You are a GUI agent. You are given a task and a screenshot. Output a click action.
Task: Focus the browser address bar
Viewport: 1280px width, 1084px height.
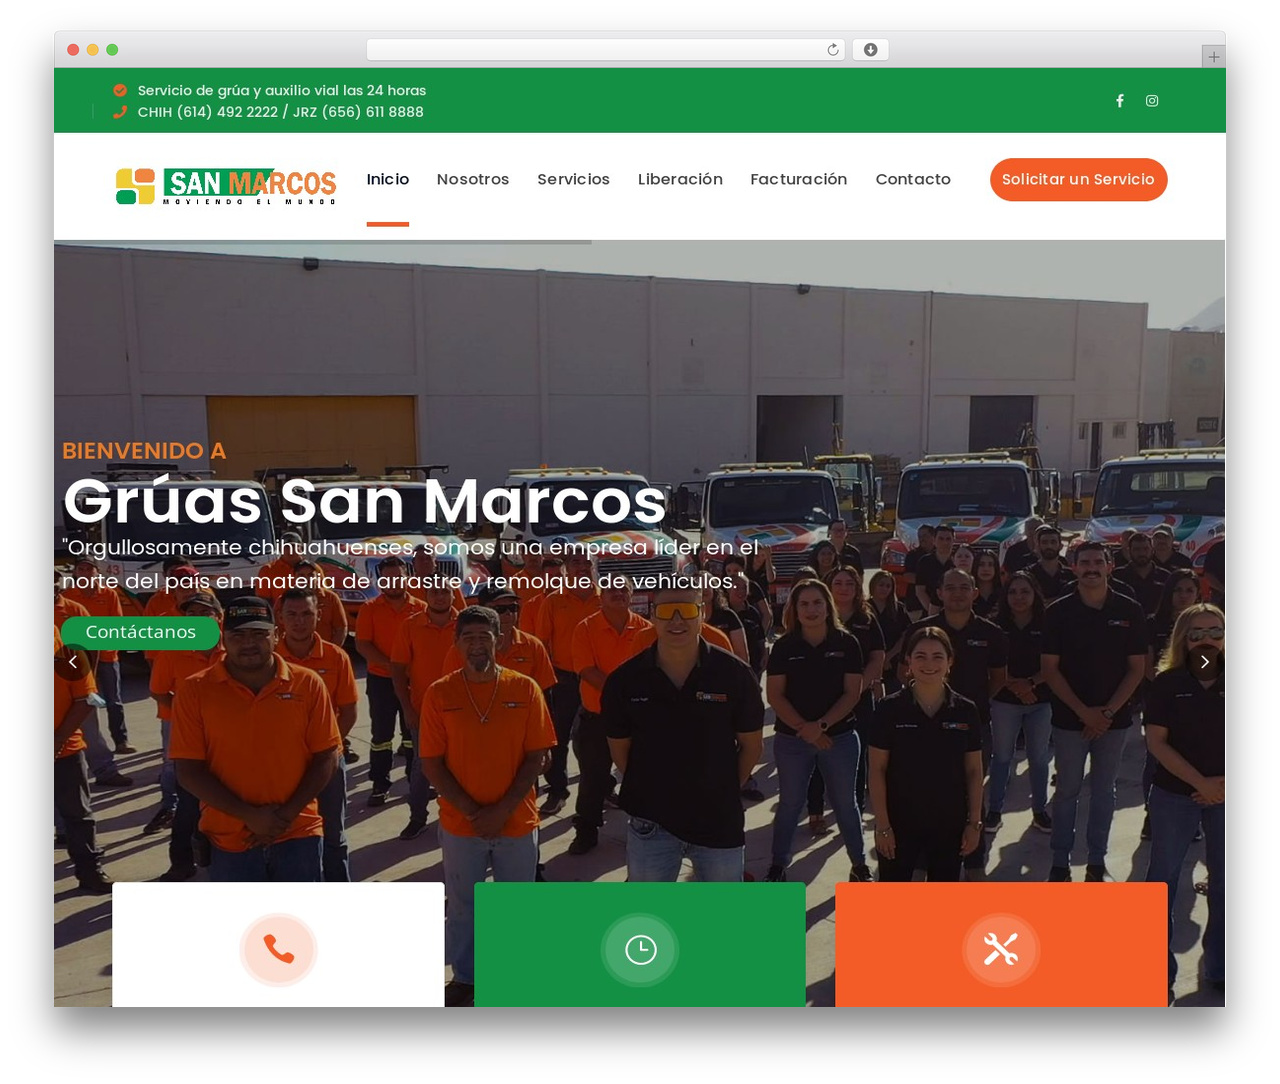coord(606,50)
